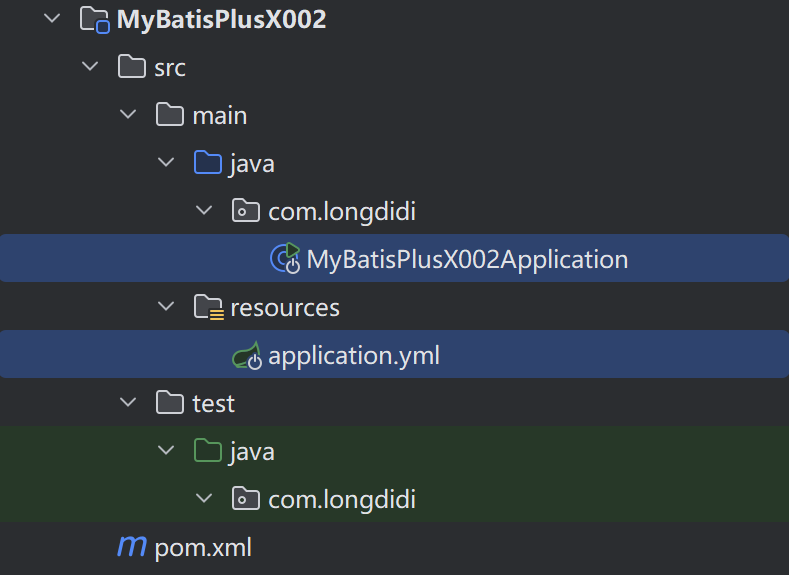Click the resources folder icon
Image resolution: width=789 pixels, height=575 pixels.
click(x=208, y=307)
